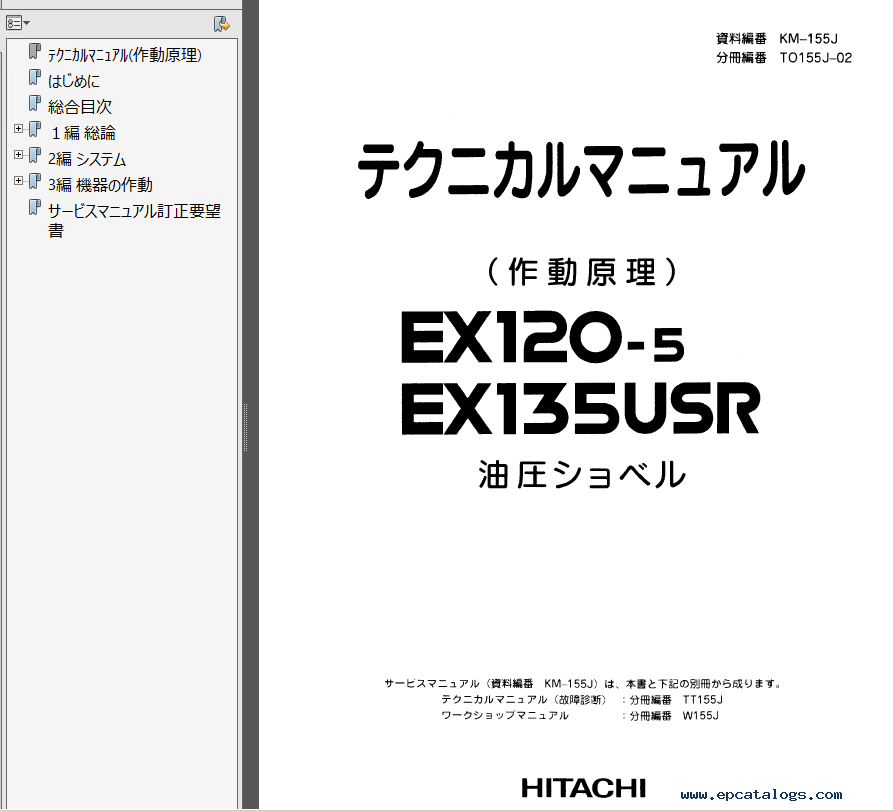The width and height of the screenshot is (893, 811).
Task: Select the 2編 システム bookmark
Action: click(87, 159)
